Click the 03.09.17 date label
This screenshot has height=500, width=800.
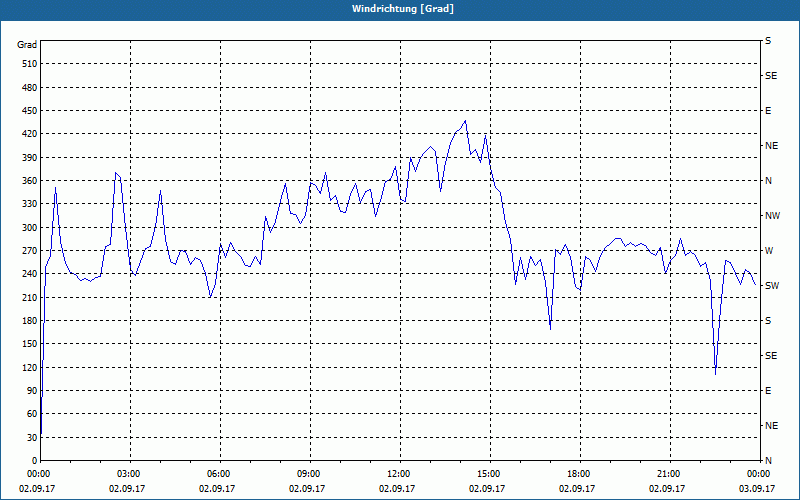click(757, 488)
